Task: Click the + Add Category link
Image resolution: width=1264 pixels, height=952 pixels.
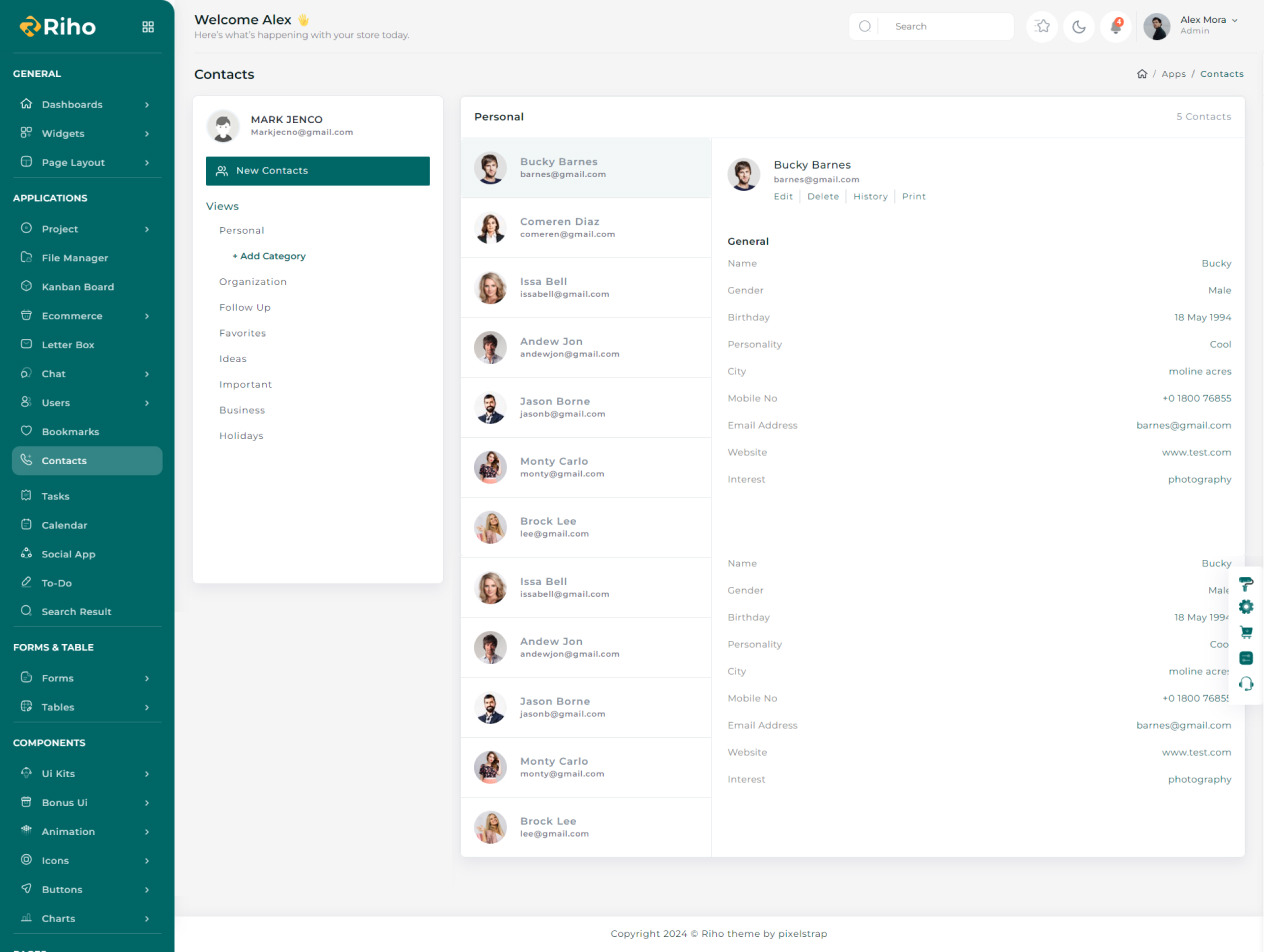Action: pos(269,256)
